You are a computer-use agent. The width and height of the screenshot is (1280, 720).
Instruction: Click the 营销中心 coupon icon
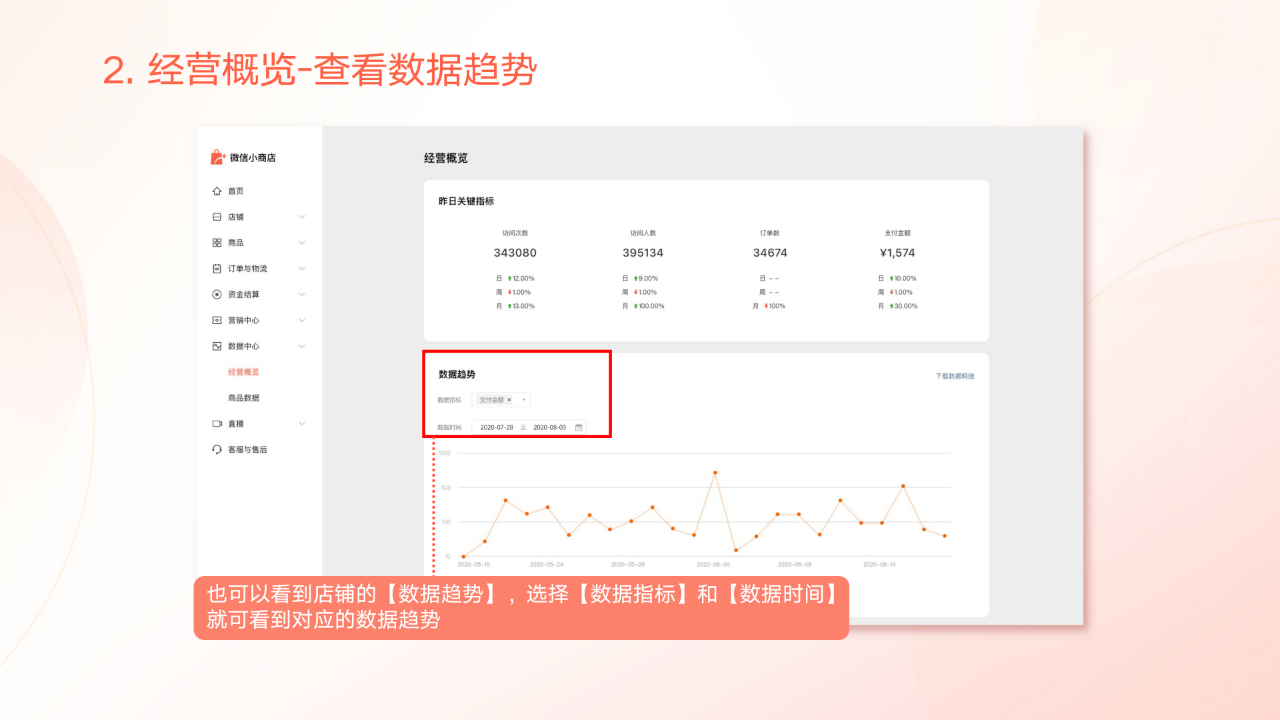tap(217, 321)
